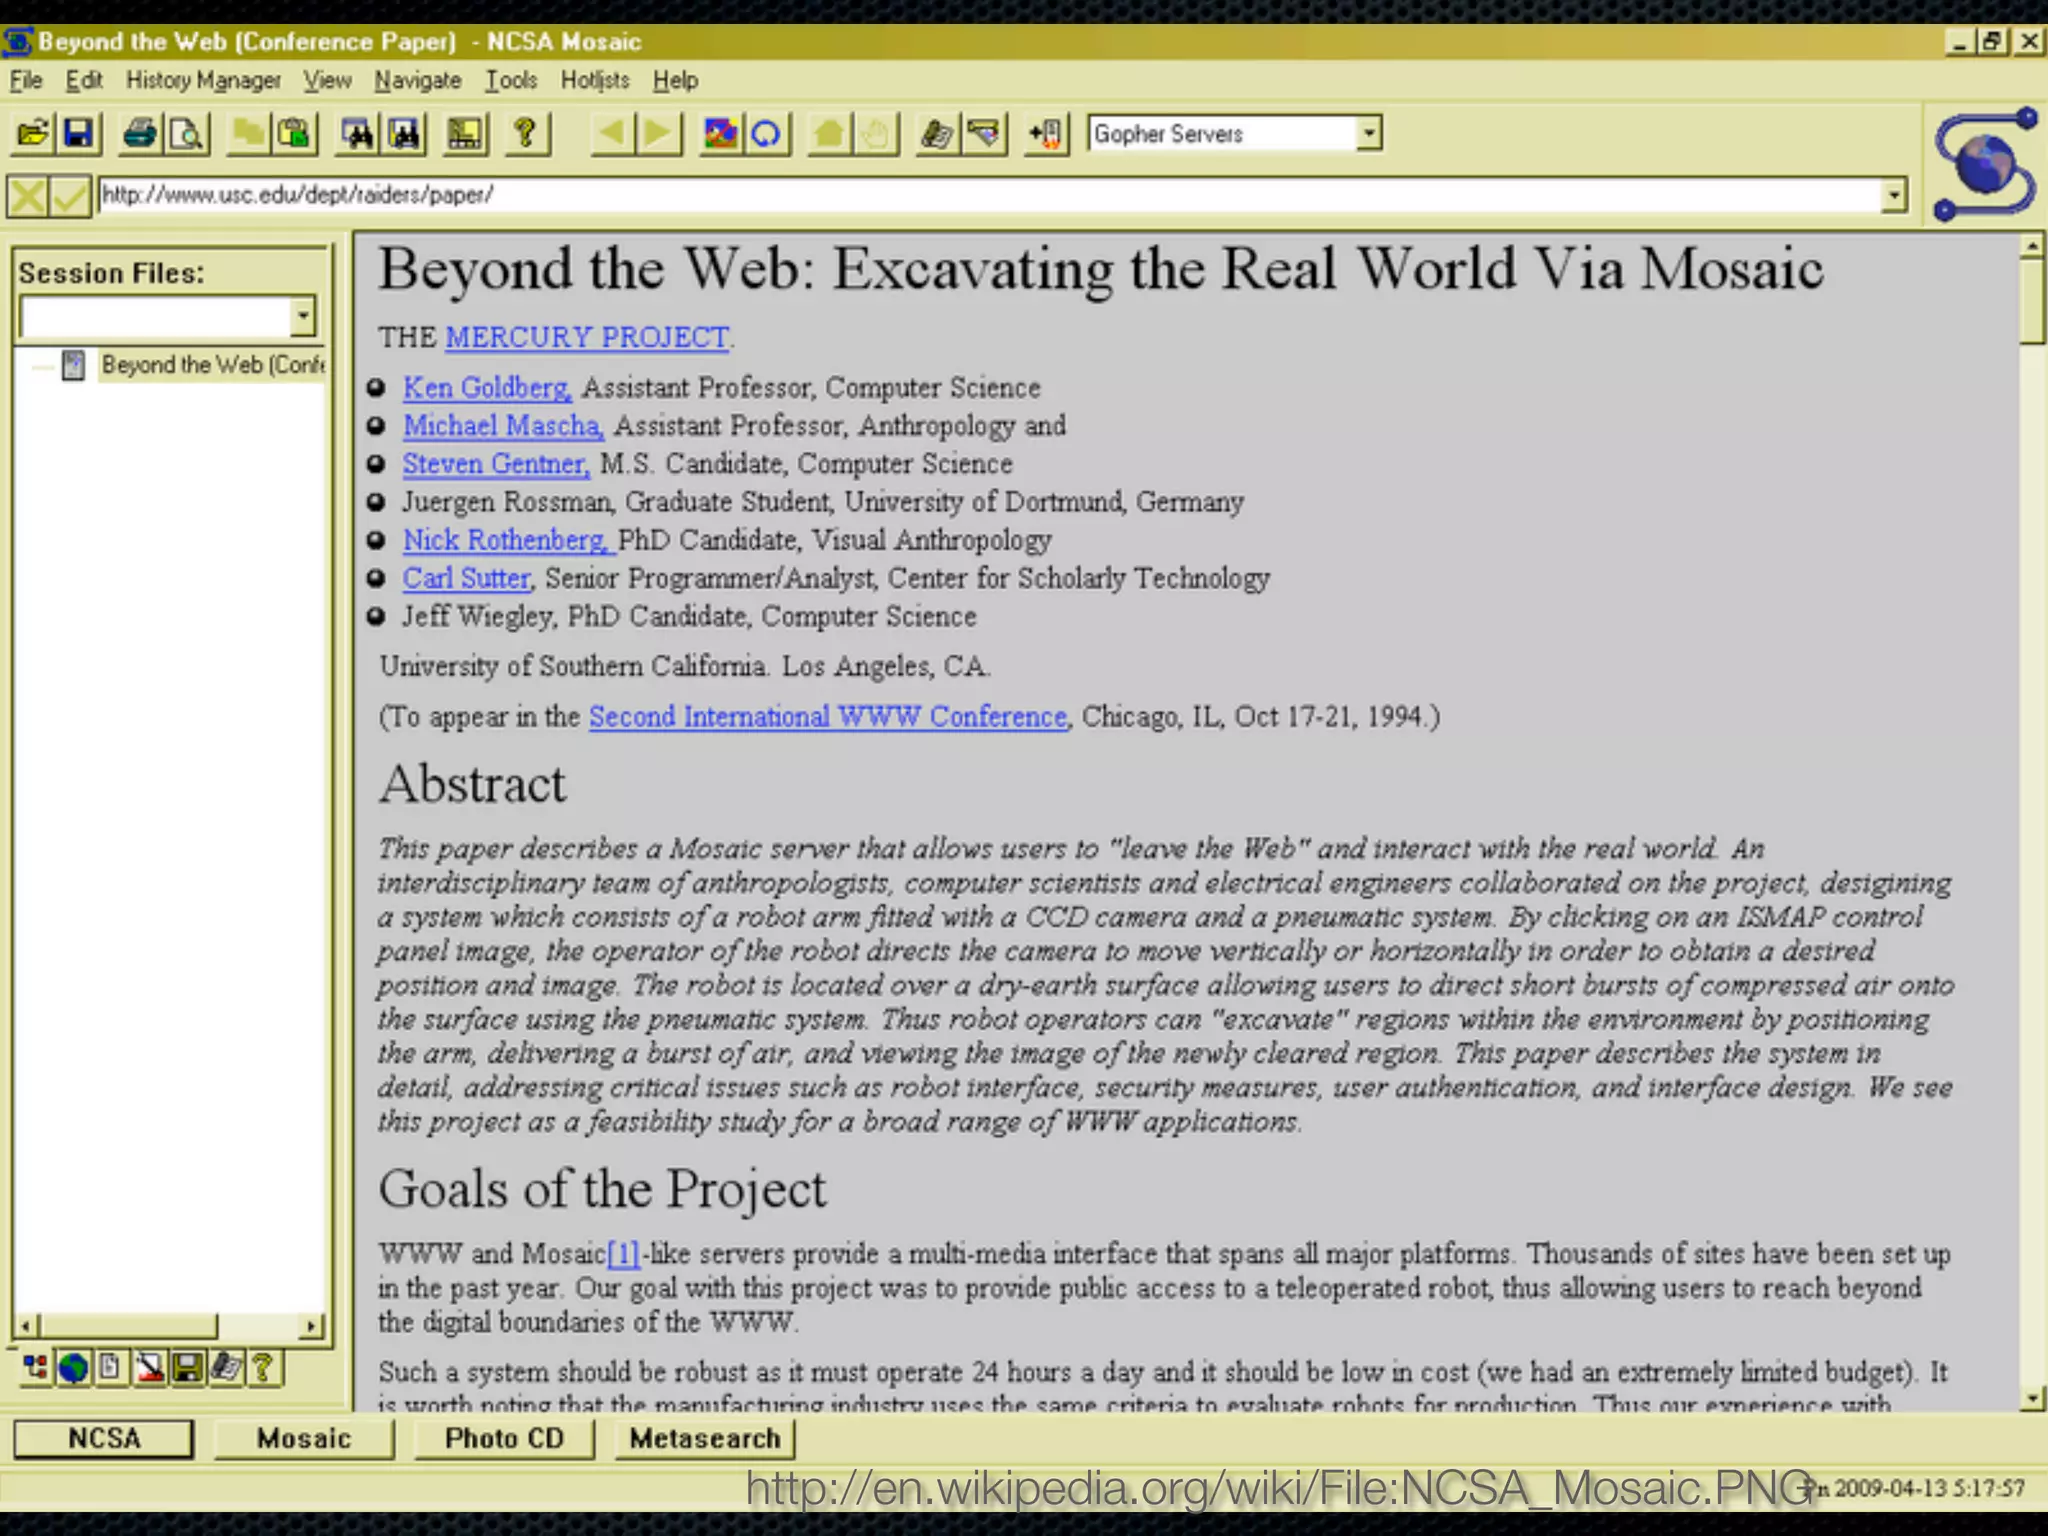Click the yellow presentation mode toolbar icon

(x=464, y=134)
